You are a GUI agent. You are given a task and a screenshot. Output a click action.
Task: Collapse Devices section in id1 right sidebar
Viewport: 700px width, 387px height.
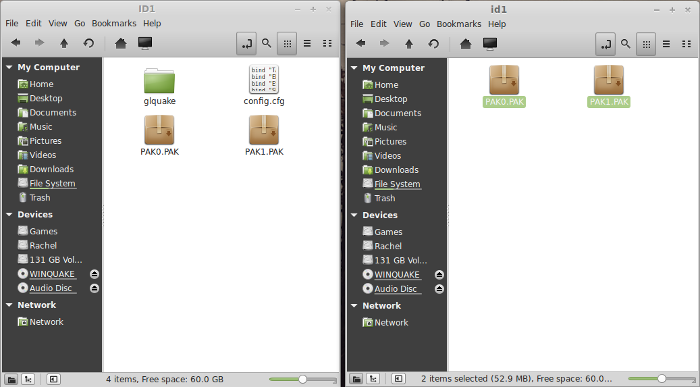click(354, 215)
